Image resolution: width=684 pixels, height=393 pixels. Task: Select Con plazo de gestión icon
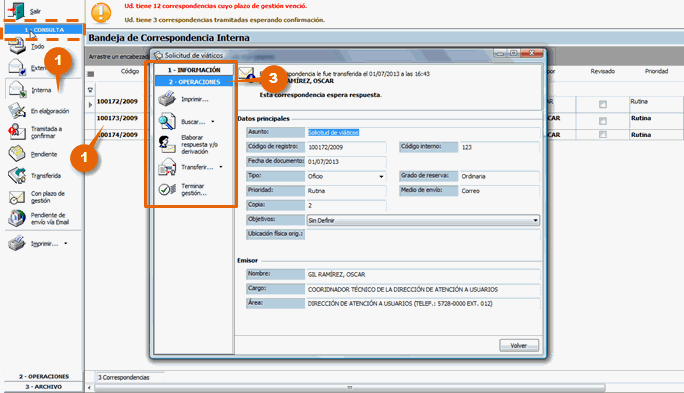(17, 197)
